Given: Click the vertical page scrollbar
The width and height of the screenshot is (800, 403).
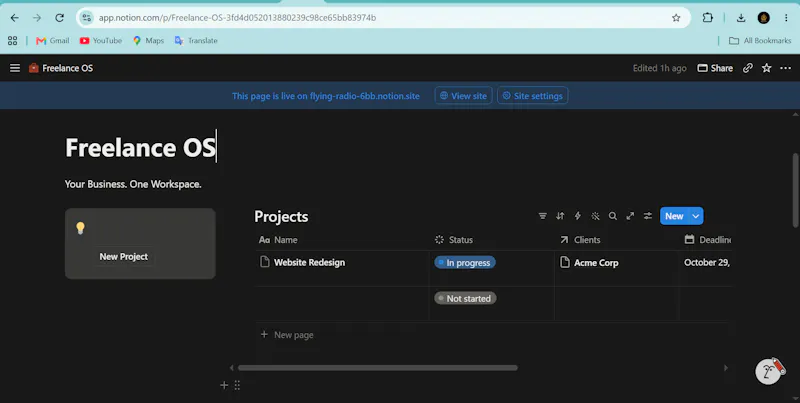Looking at the screenshot, I should click(x=795, y=190).
